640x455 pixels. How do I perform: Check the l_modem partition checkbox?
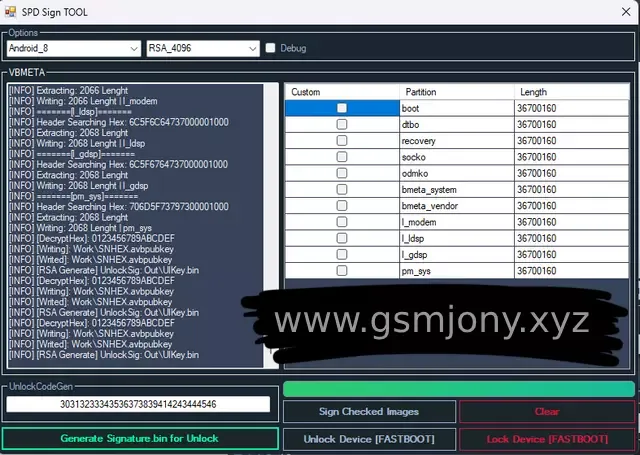(342, 222)
